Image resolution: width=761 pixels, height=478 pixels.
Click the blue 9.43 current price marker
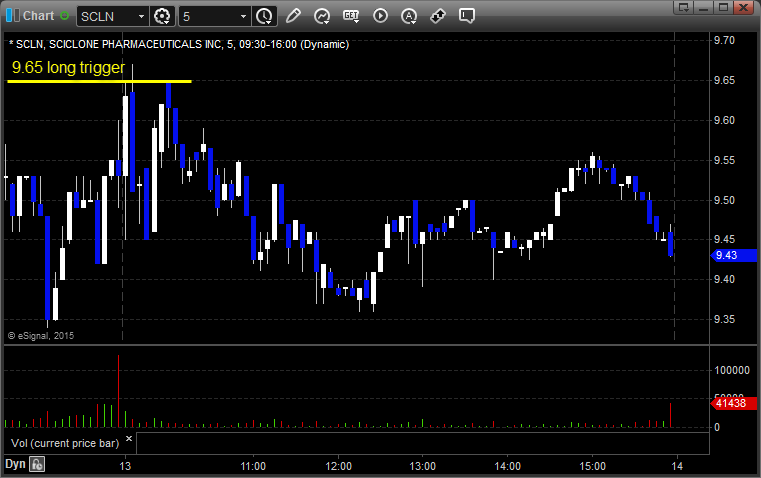[734, 255]
